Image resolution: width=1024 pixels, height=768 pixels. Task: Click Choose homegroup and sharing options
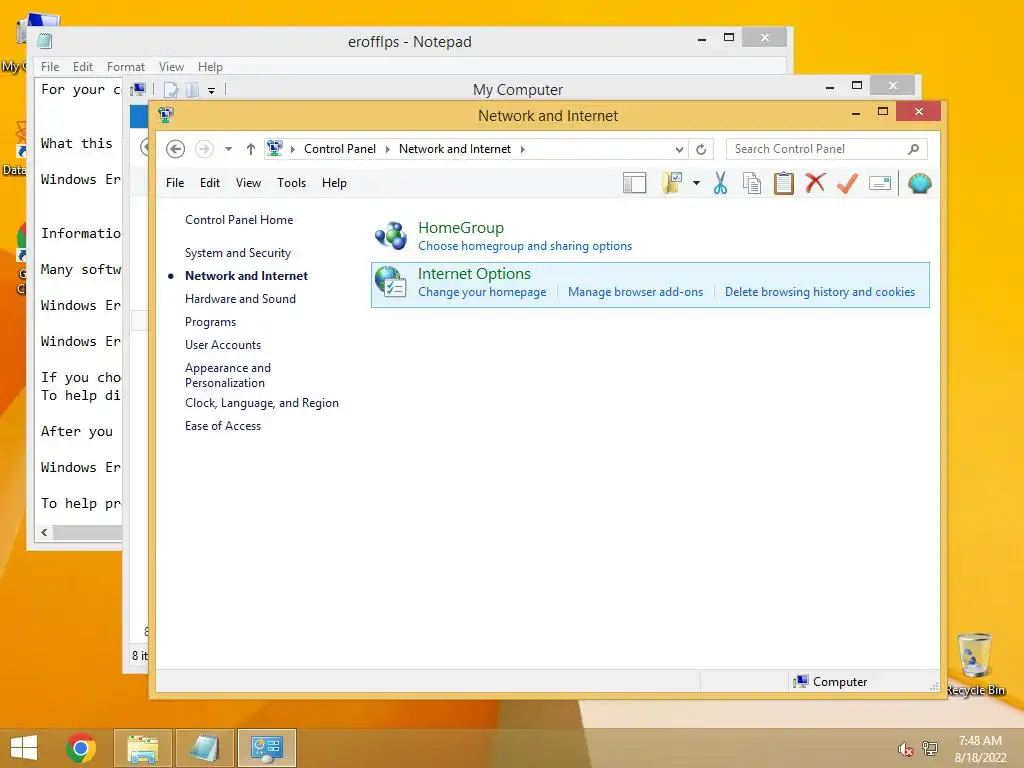tap(525, 246)
